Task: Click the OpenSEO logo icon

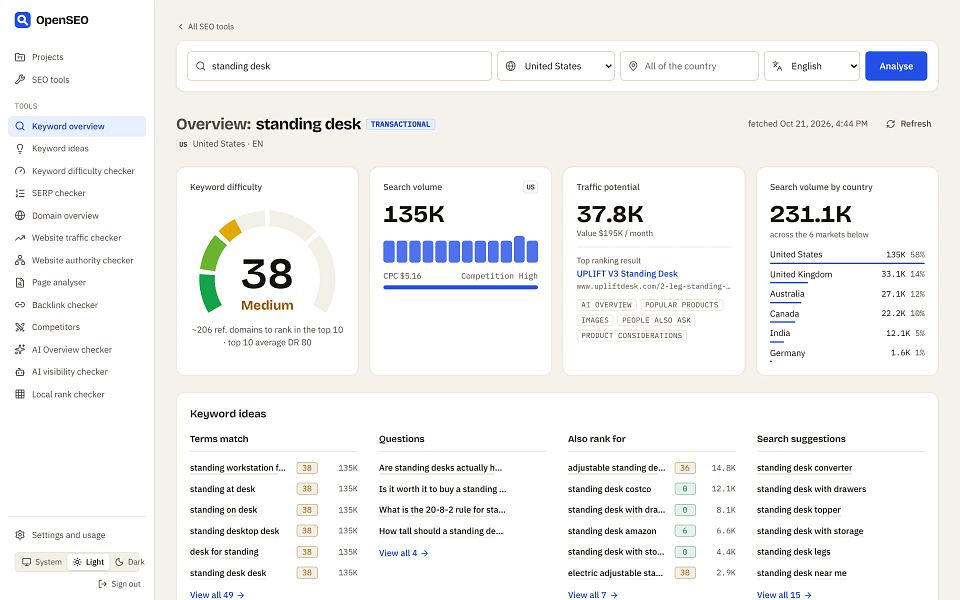Action: pyautogui.click(x=23, y=20)
